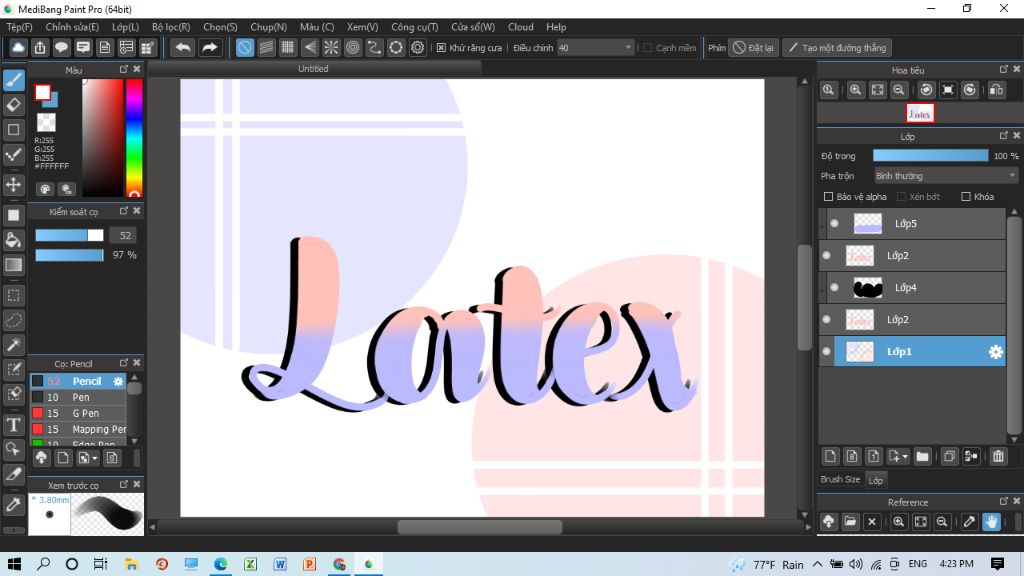1024x576 pixels.
Task: Pick a hue from rainbow bar
Action: [x=134, y=137]
